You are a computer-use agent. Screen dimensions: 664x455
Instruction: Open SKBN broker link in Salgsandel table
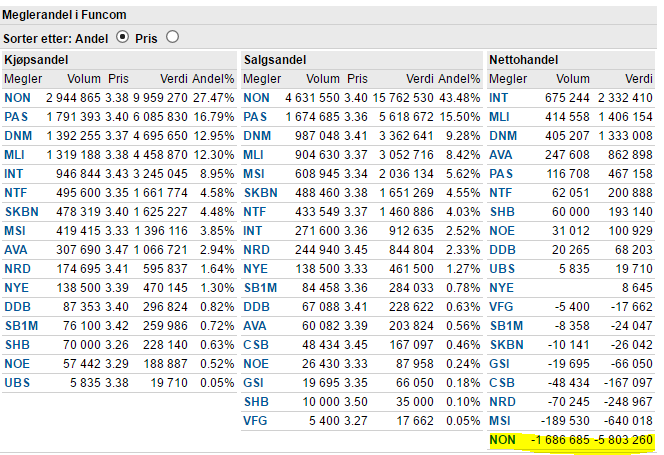(260, 193)
